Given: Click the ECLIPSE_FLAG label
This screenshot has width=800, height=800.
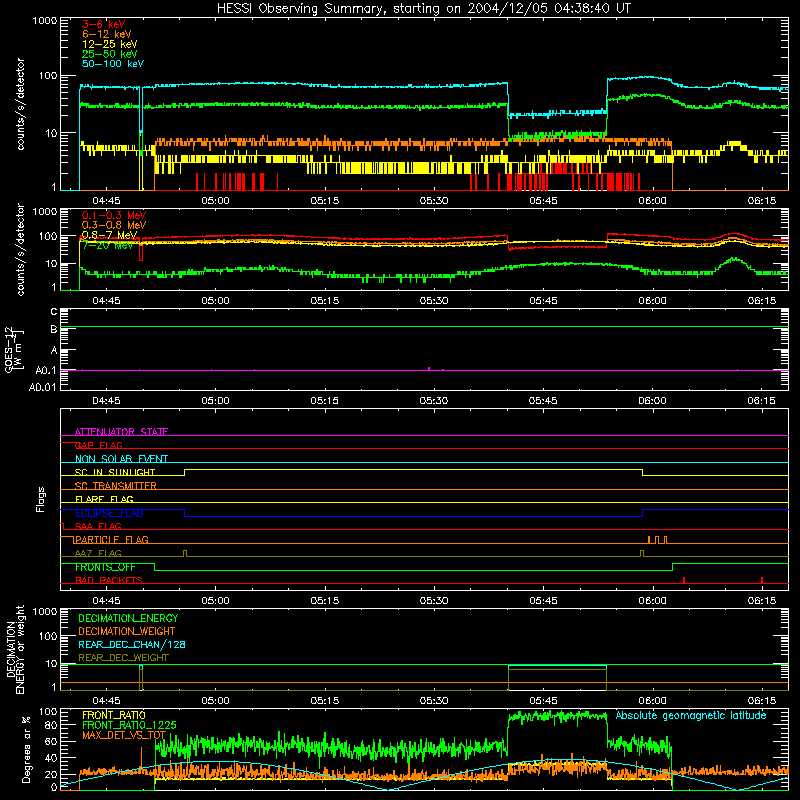Looking at the screenshot, I should tap(109, 513).
